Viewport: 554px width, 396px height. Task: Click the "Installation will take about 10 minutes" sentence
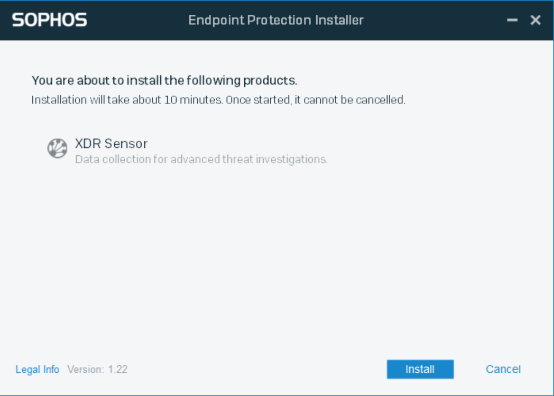[x=127, y=100]
